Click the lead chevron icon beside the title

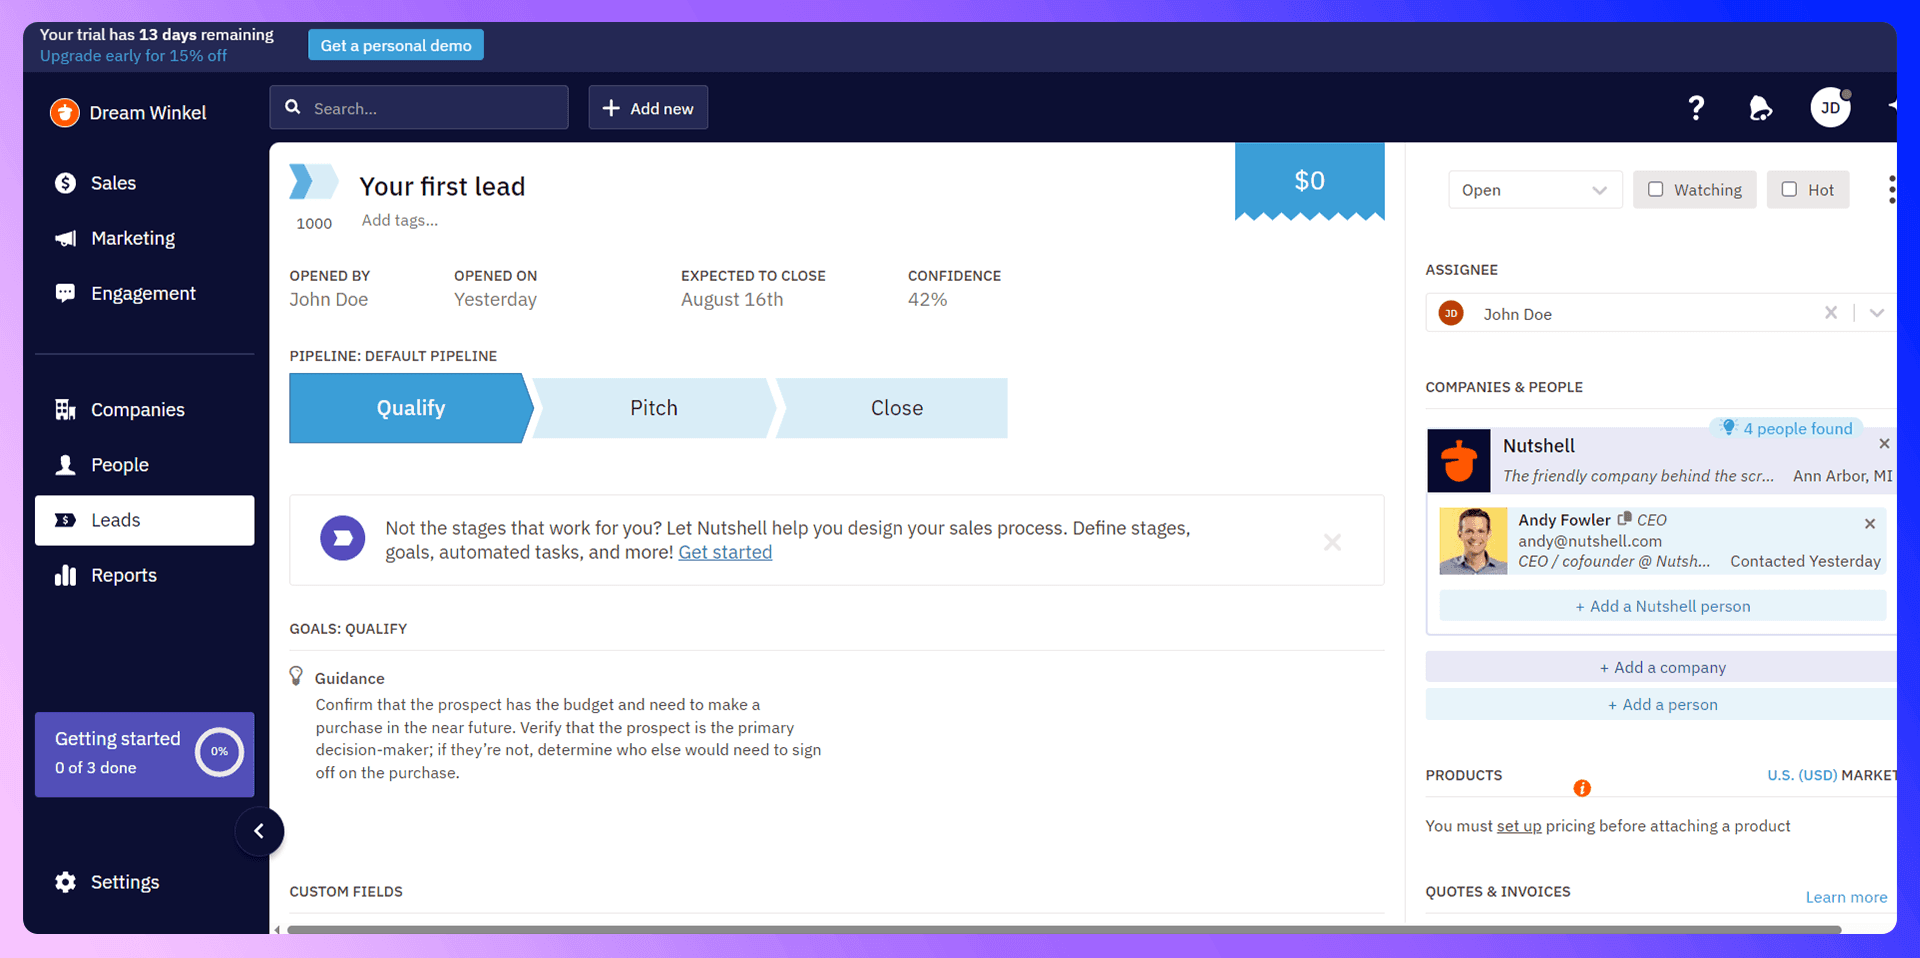click(313, 182)
